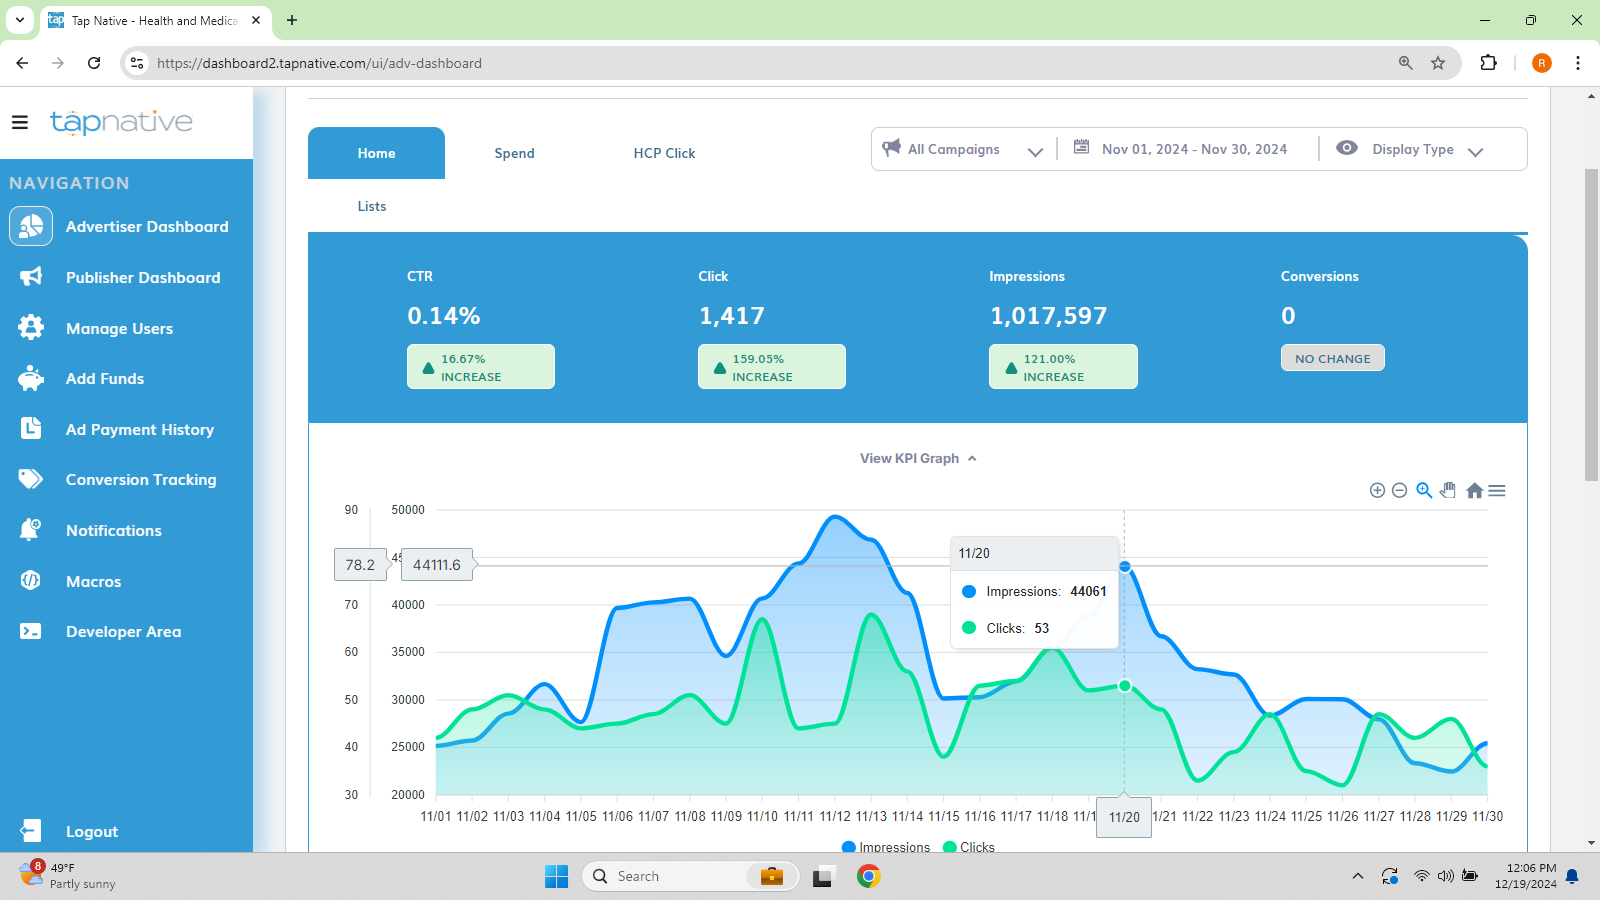Open a new browser tab
This screenshot has height=900, width=1600.
(x=292, y=20)
